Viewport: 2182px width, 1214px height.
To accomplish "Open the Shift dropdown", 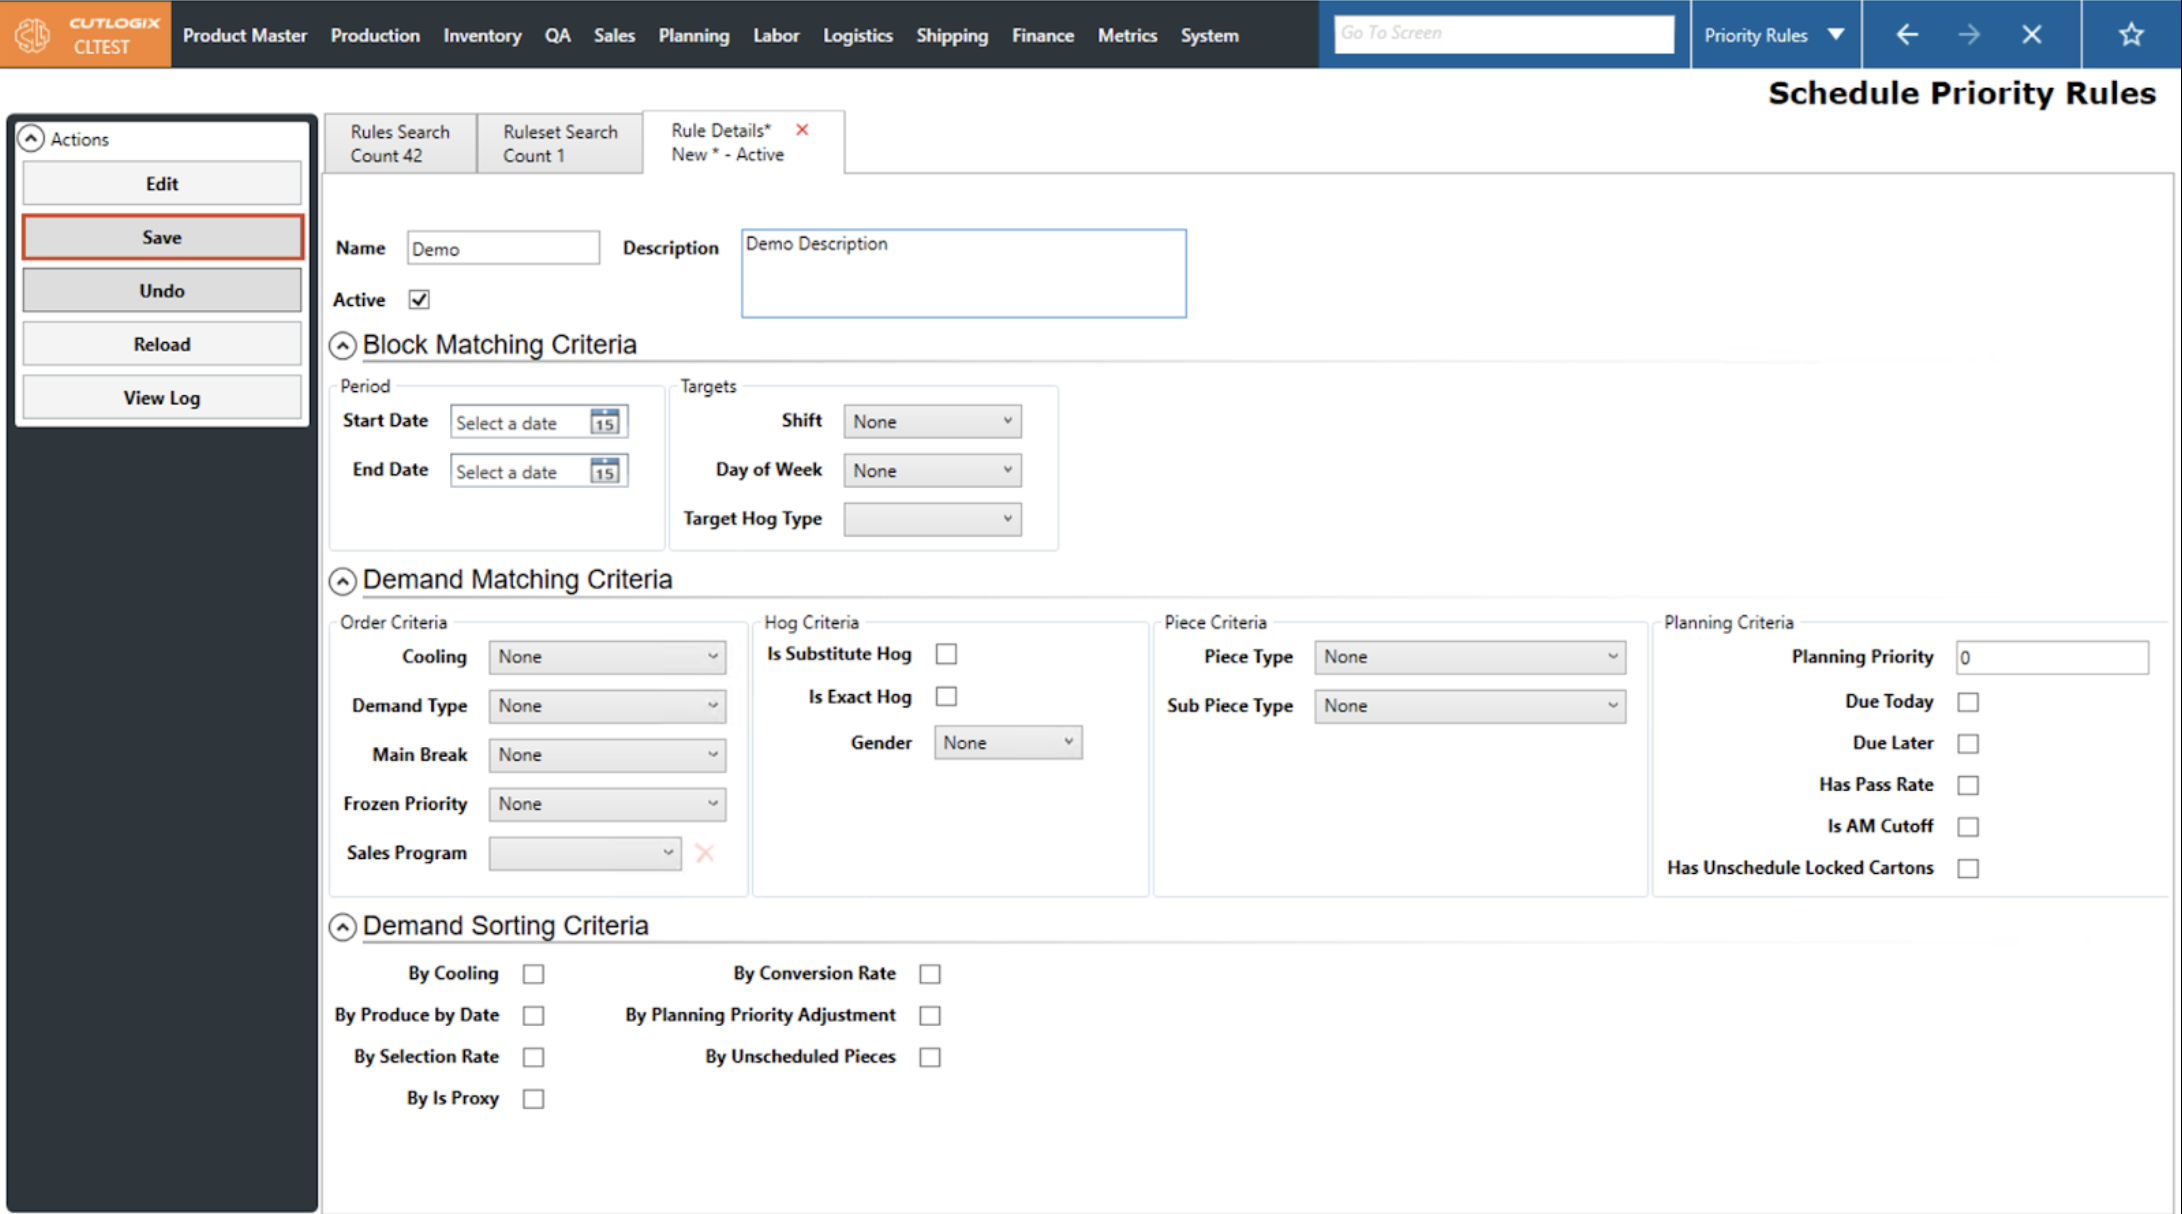I will 932,422.
